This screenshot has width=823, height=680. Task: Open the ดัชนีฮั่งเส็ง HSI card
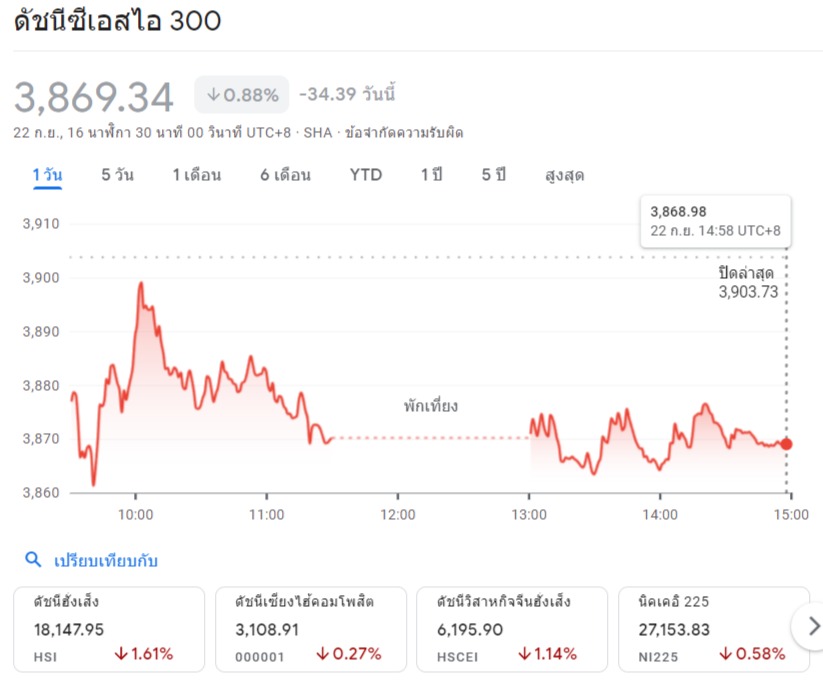109,628
